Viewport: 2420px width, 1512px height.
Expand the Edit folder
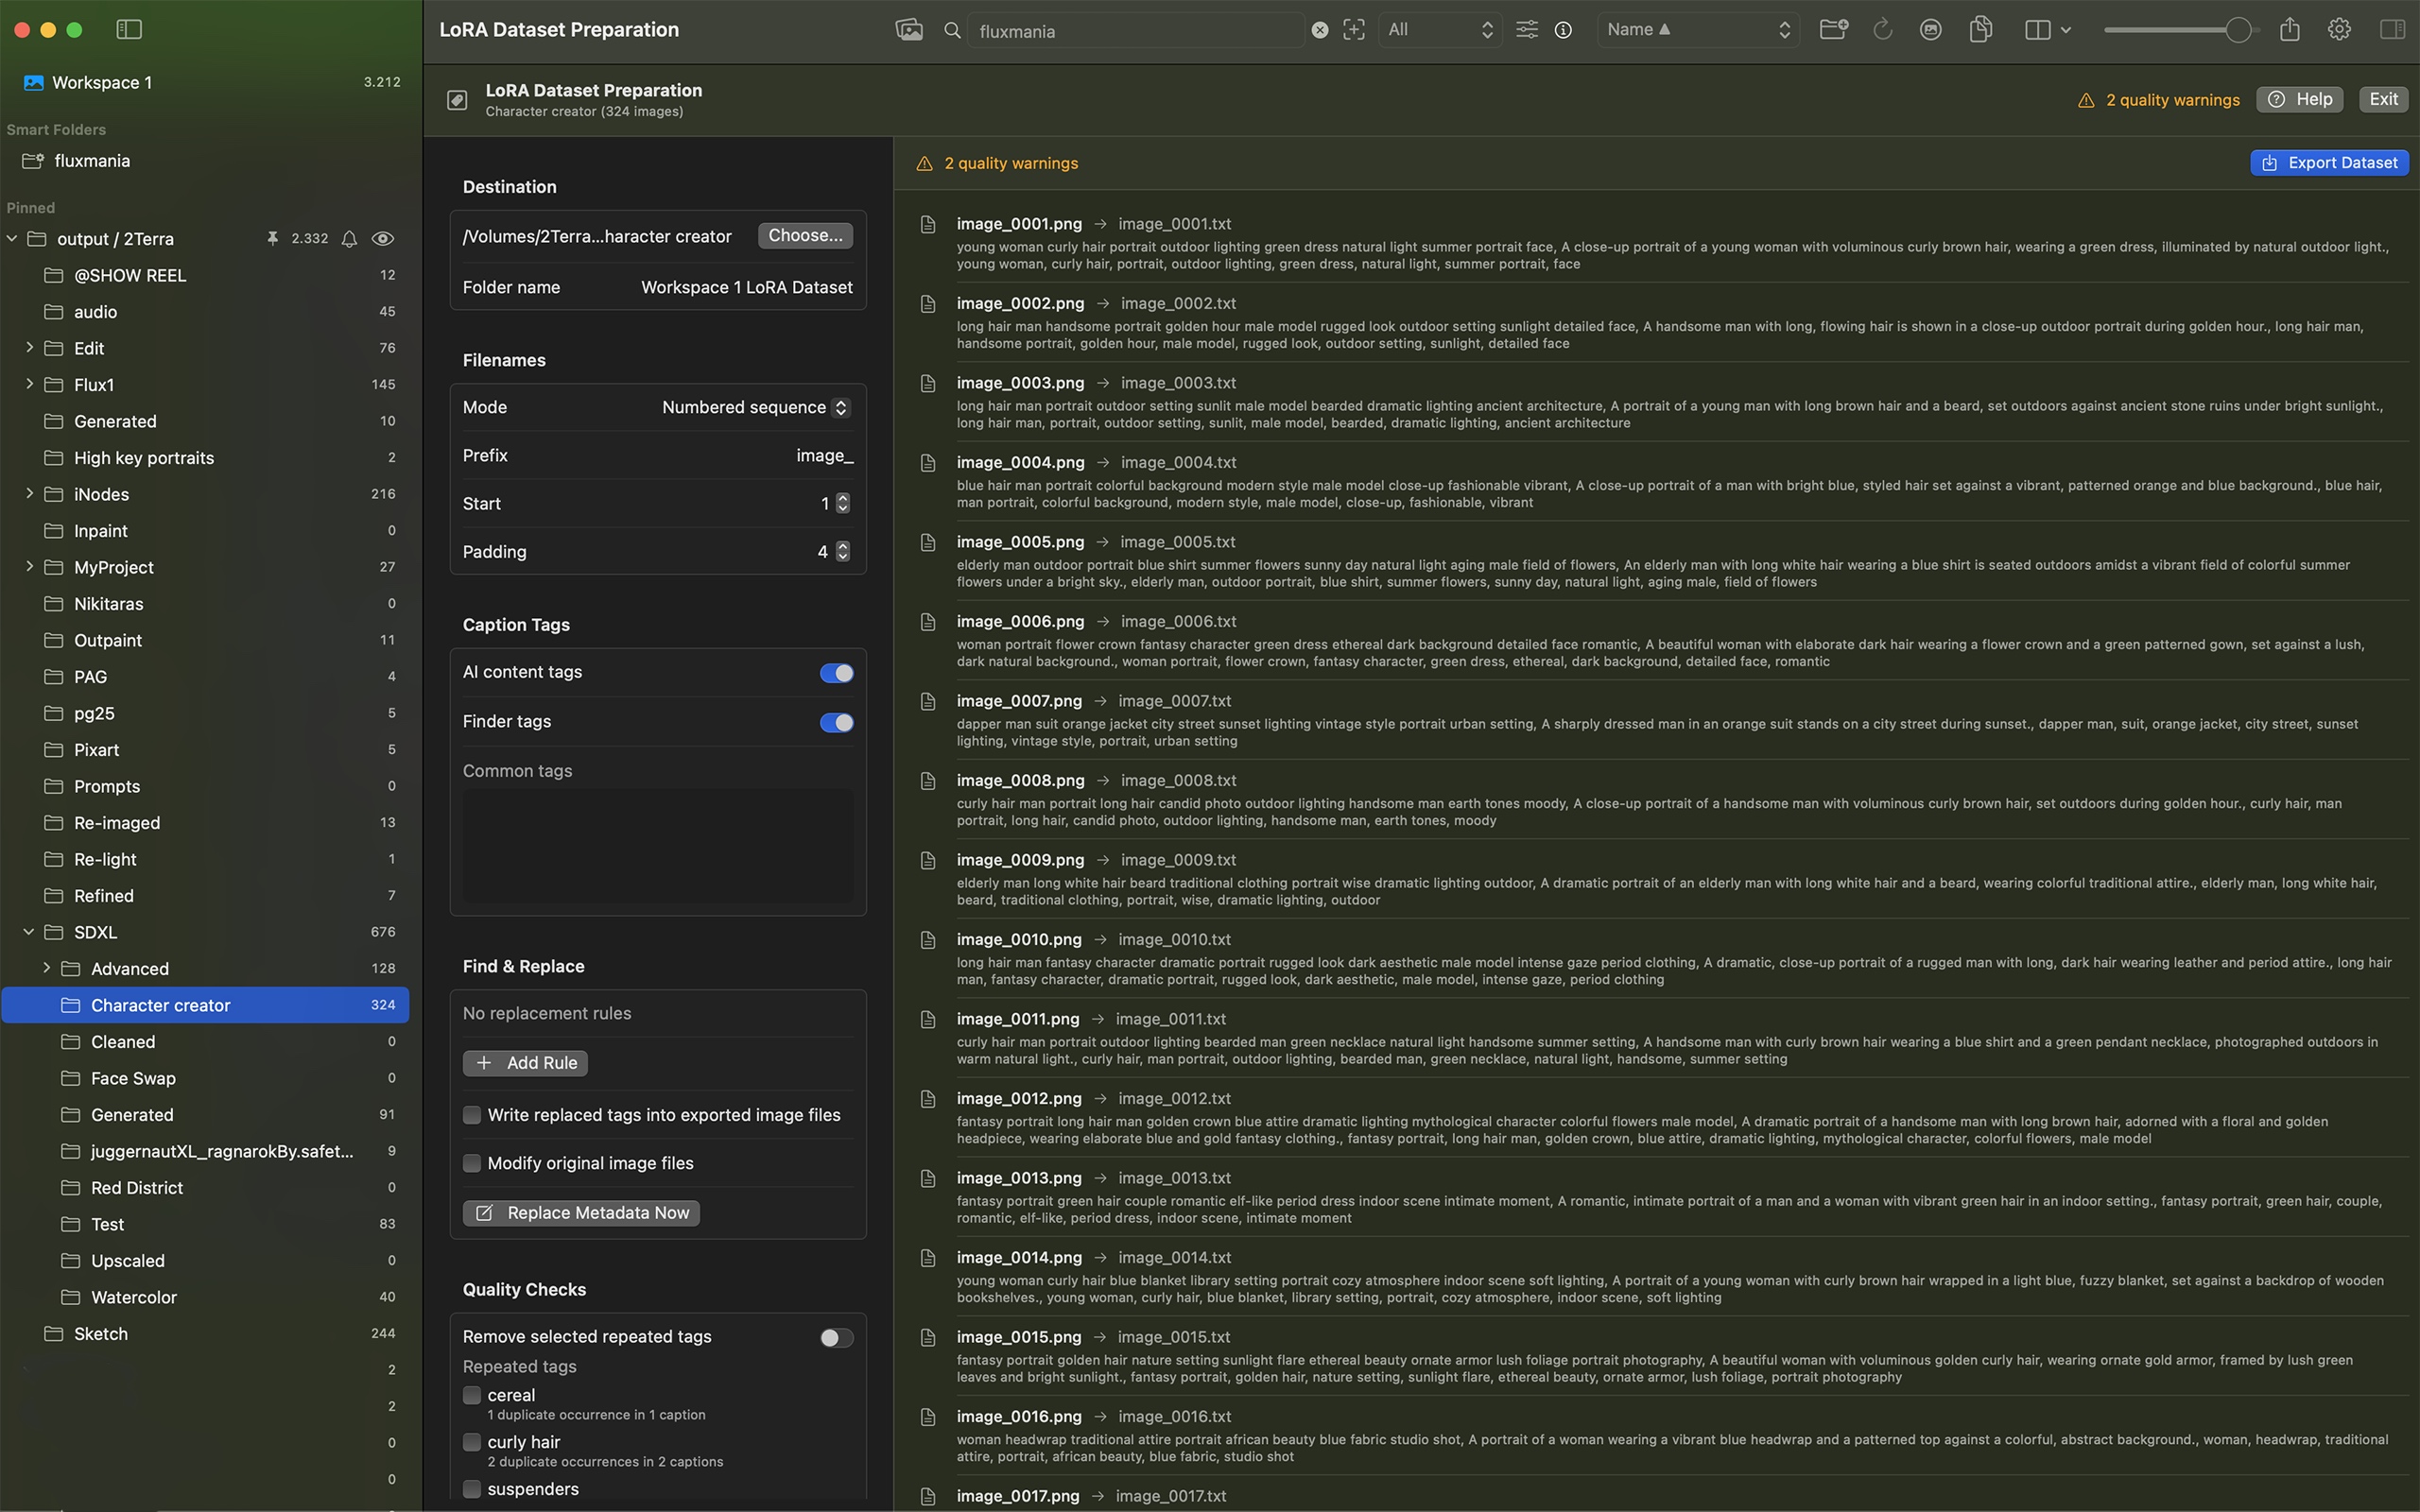point(29,348)
